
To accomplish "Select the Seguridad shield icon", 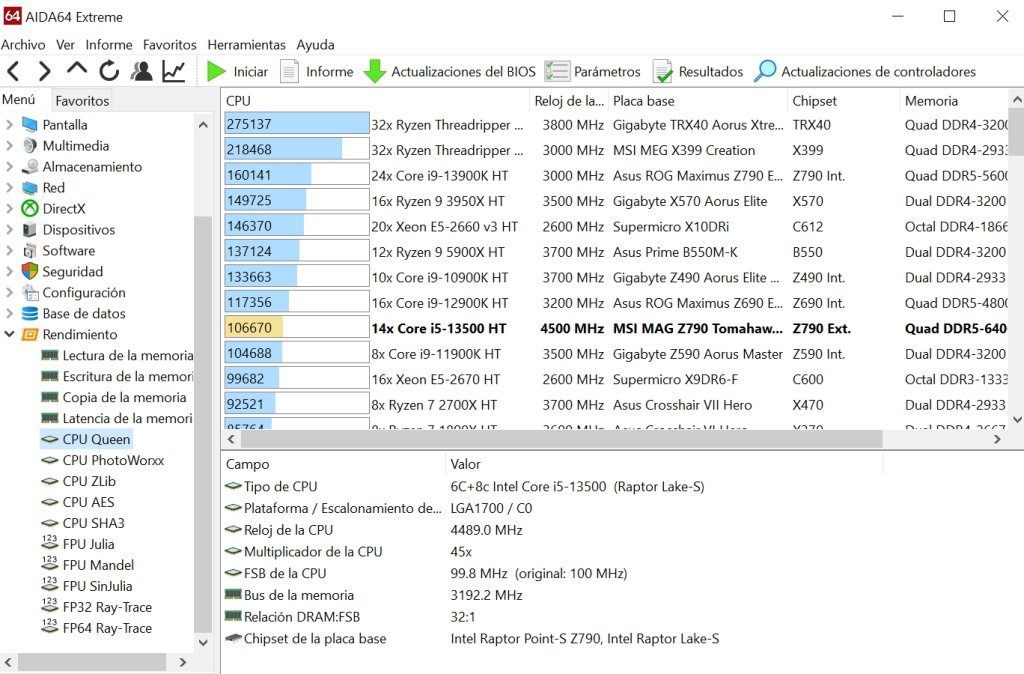I will point(29,271).
